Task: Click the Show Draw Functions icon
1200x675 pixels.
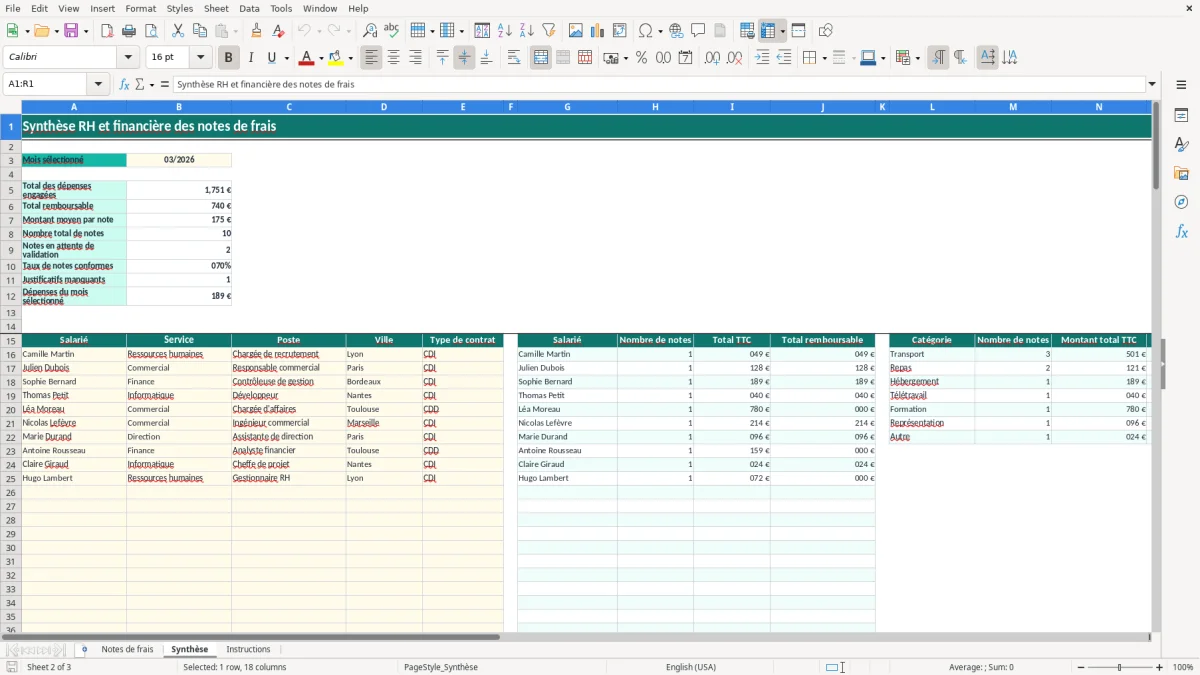Action: coord(826,31)
